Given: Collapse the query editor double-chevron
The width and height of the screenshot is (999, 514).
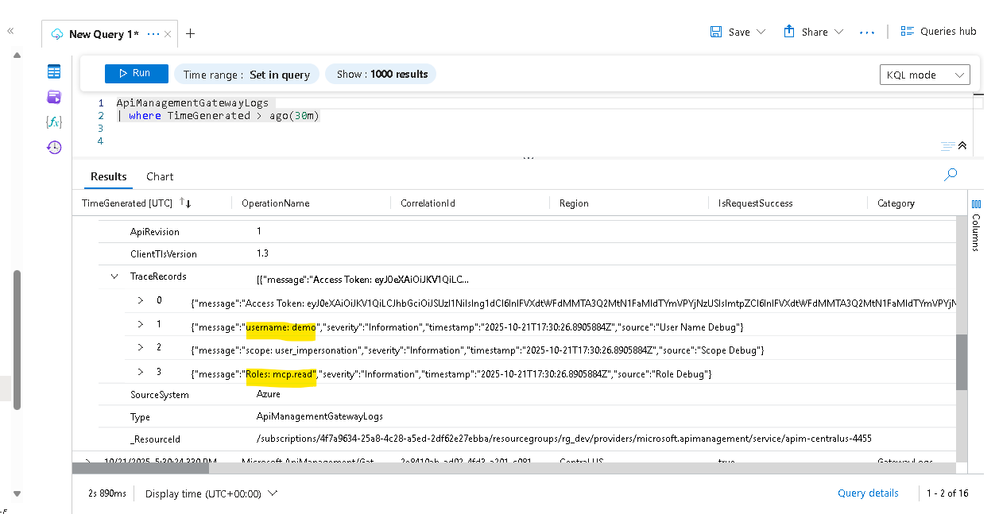Looking at the screenshot, I should (962, 146).
